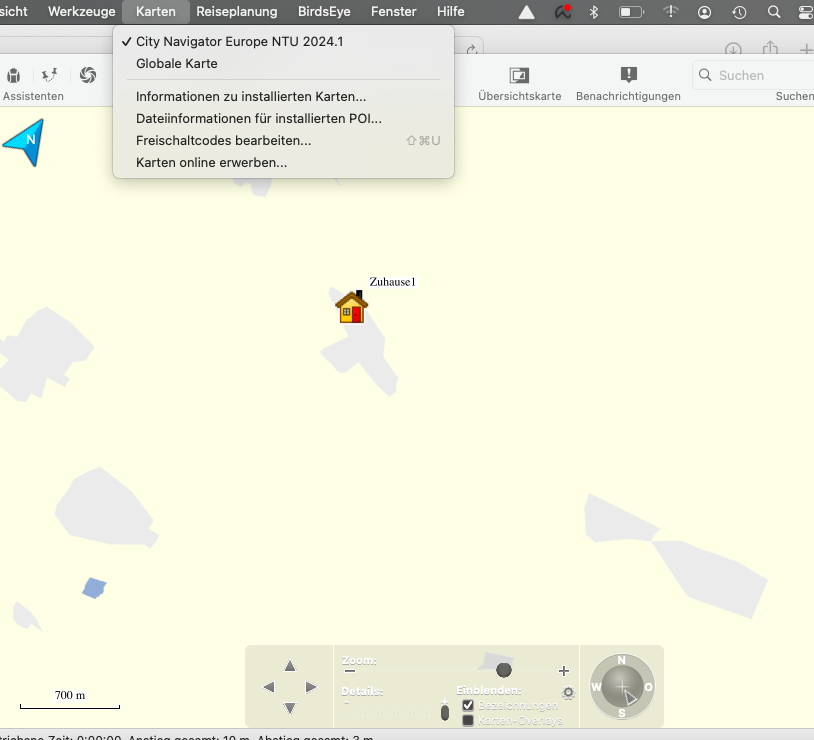Click the zoom in plus button
This screenshot has width=814, height=740.
[564, 671]
